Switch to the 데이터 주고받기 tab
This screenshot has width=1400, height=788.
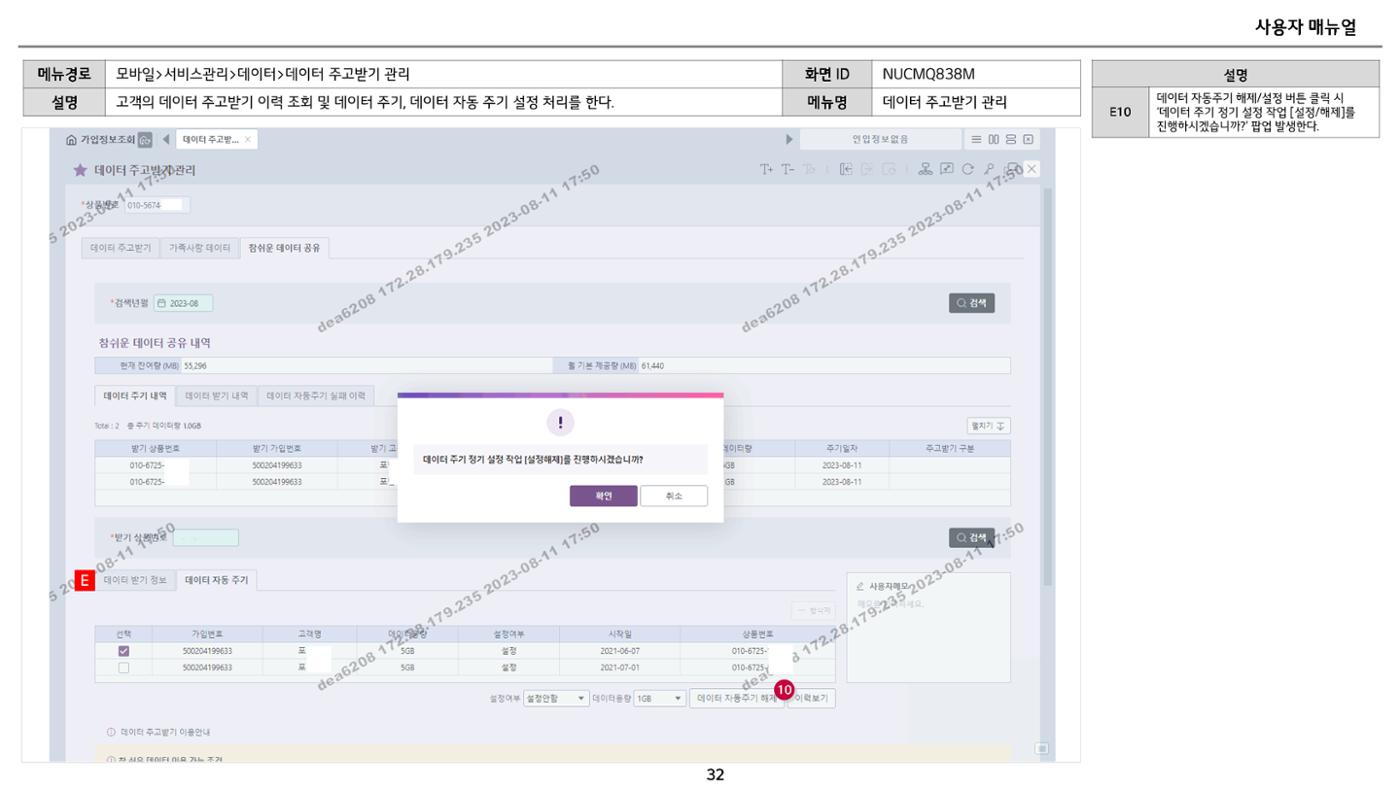pos(121,247)
